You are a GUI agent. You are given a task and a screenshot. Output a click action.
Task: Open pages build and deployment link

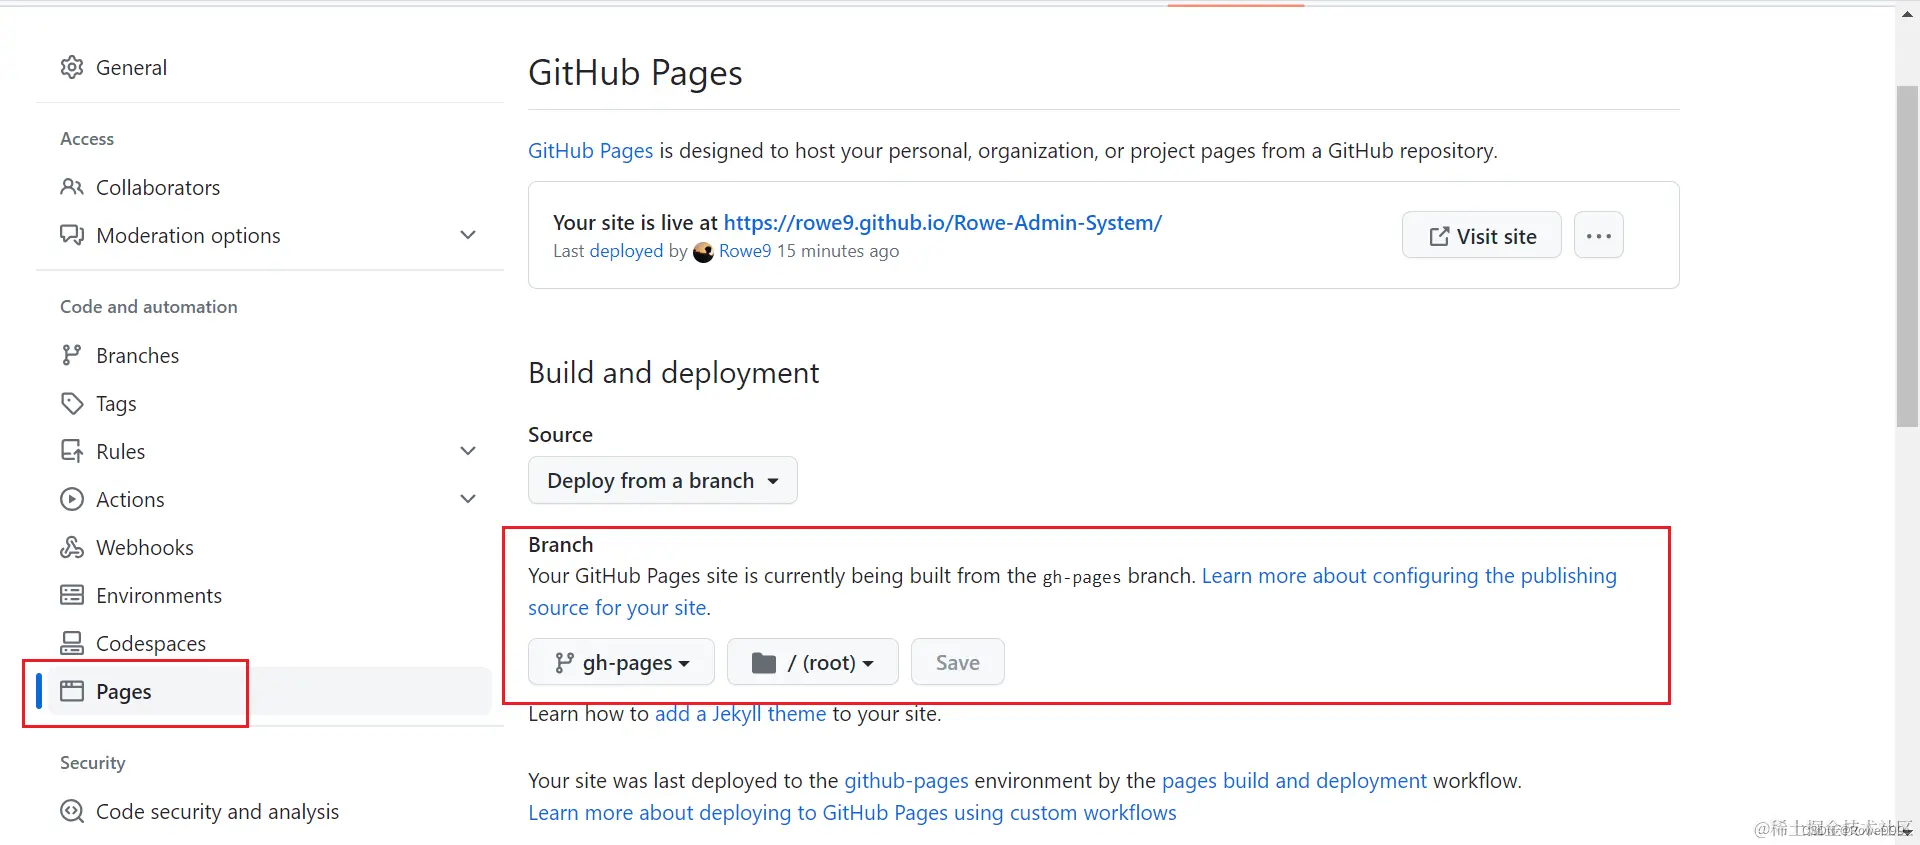click(1294, 780)
